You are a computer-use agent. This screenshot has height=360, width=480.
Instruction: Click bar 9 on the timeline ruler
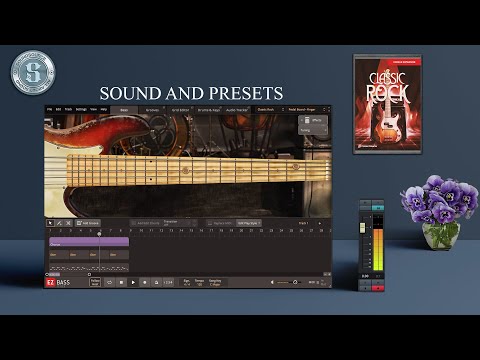131,230
